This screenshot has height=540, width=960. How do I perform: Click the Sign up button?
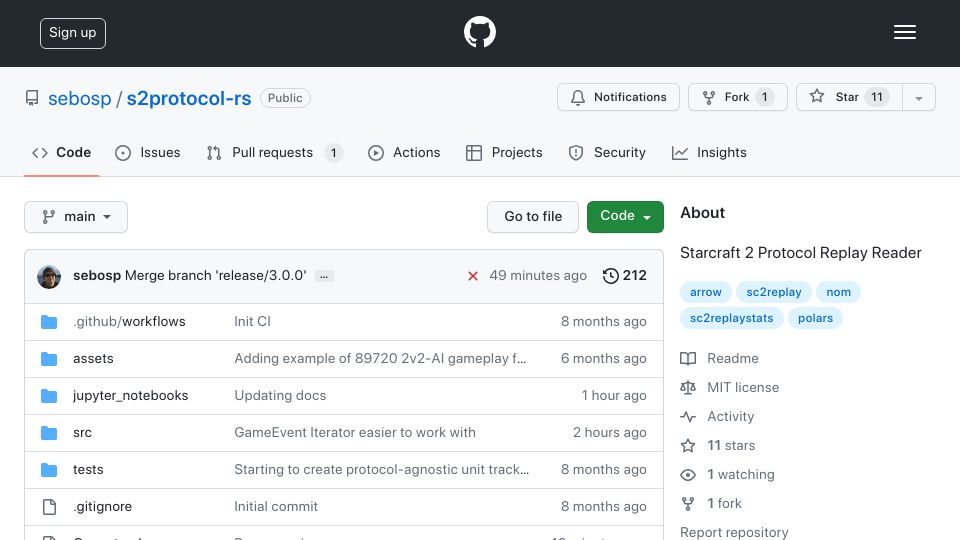(x=73, y=33)
